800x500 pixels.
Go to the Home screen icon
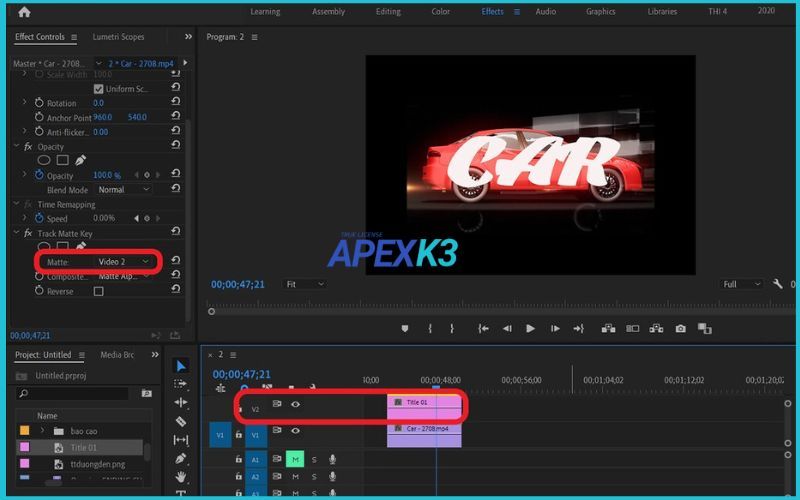[24, 12]
